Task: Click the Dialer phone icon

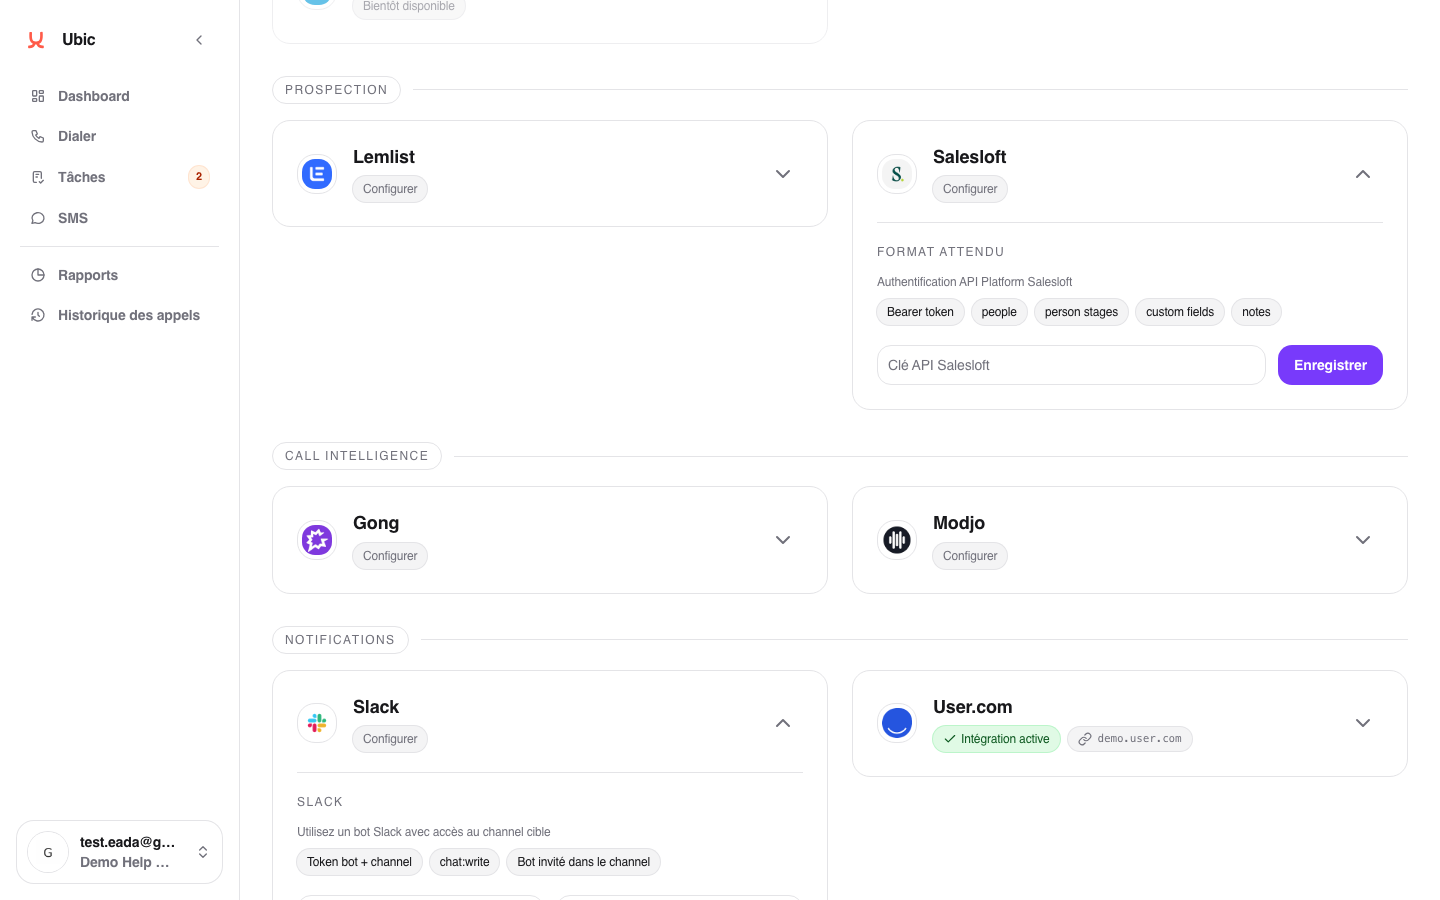Action: (38, 136)
